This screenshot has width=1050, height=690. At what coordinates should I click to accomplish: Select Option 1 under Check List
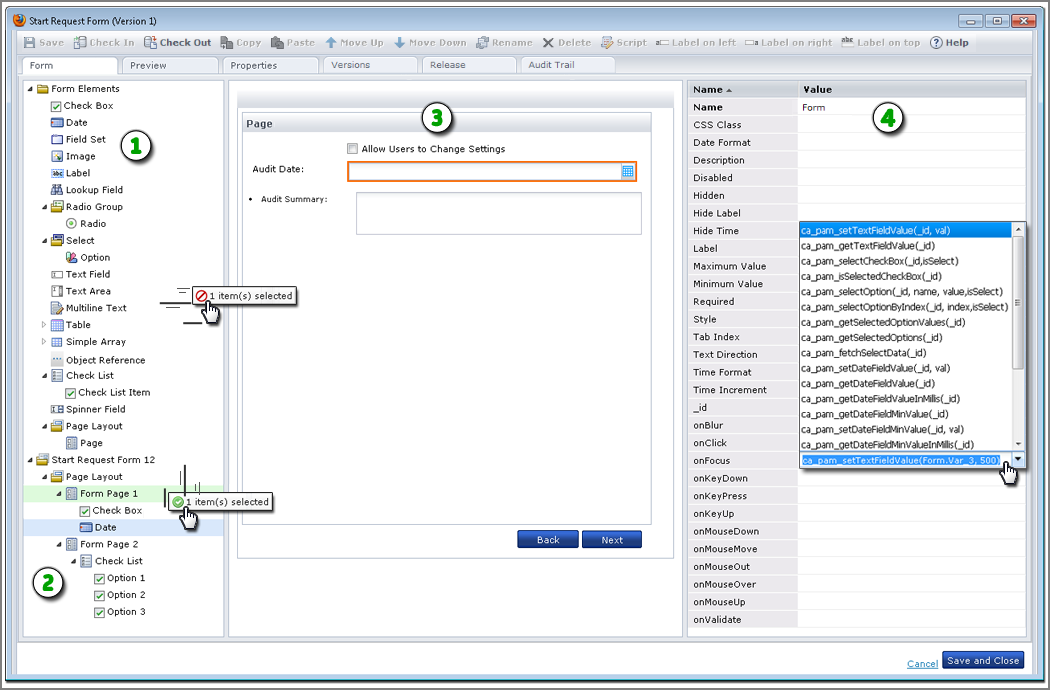(x=124, y=577)
